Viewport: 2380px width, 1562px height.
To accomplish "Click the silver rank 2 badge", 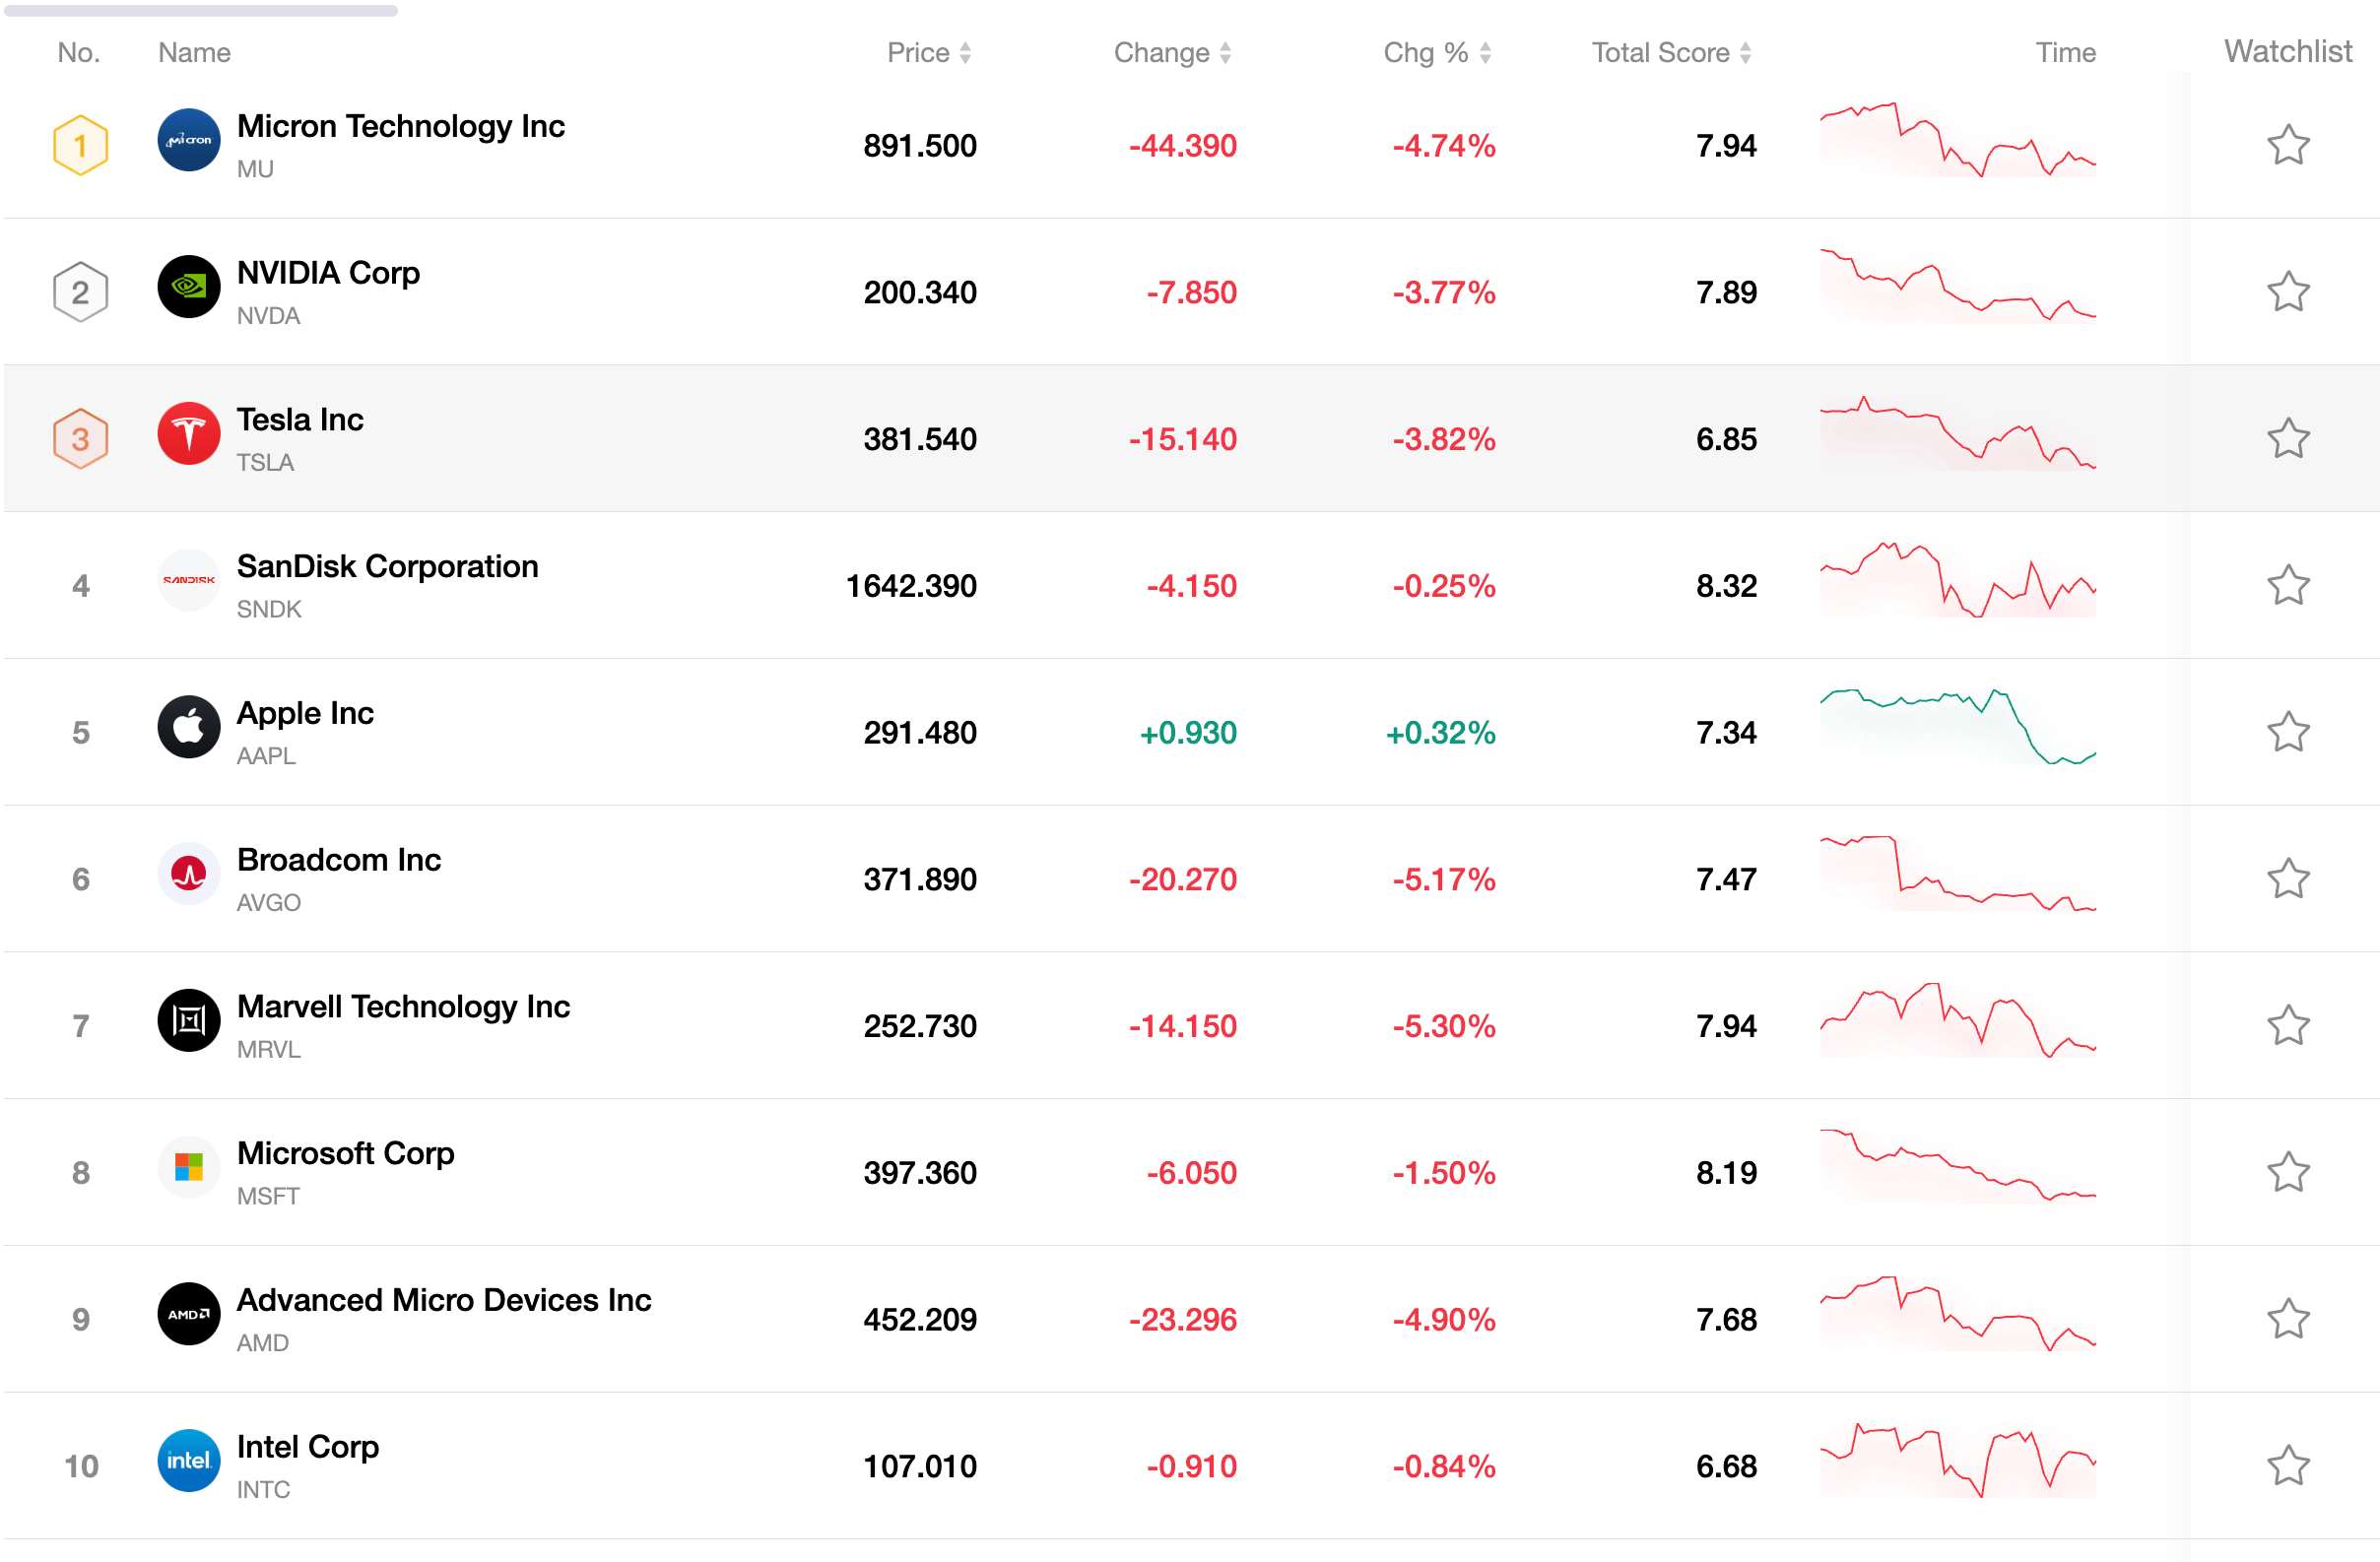I will pyautogui.click(x=80, y=292).
